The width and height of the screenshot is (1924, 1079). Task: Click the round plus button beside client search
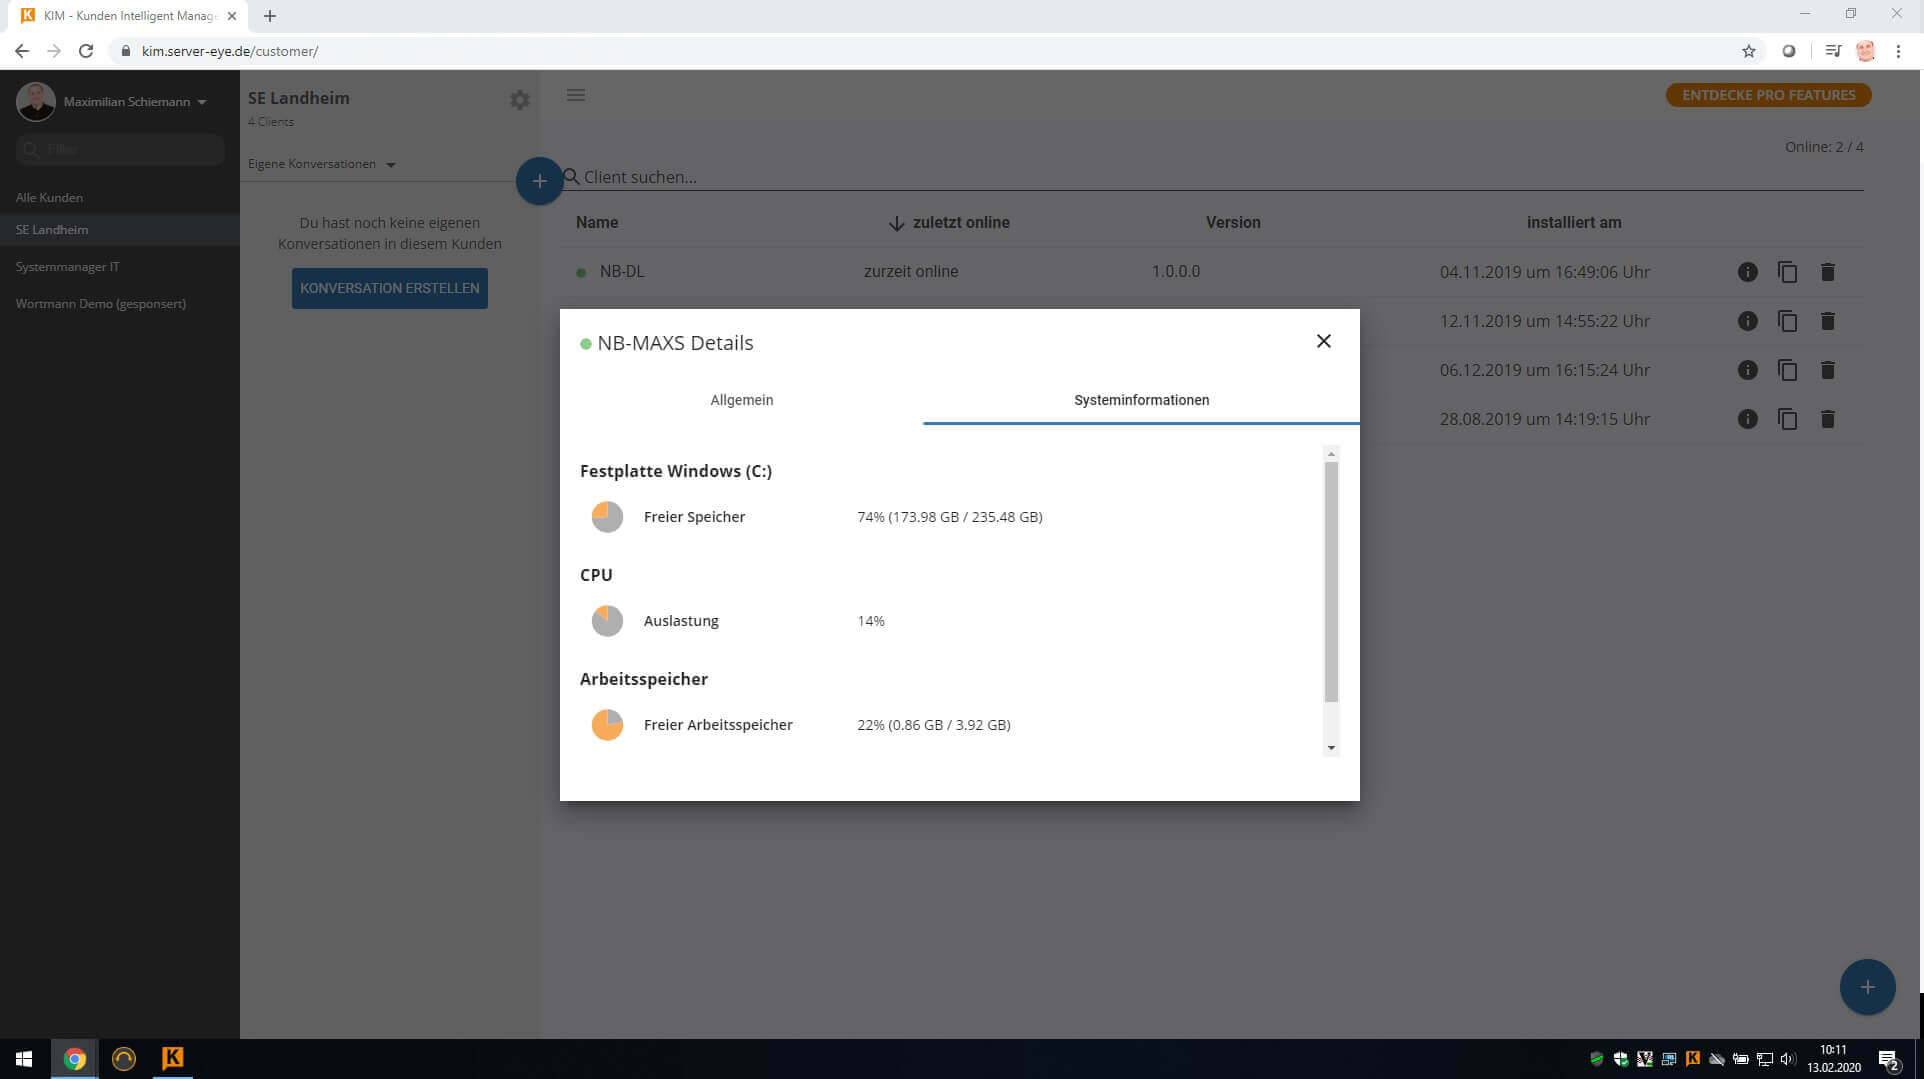(x=539, y=181)
